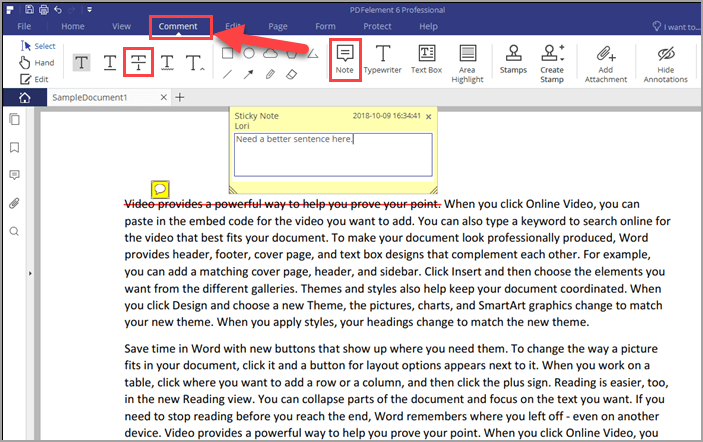Select the Eraser tool

[x=291, y=74]
